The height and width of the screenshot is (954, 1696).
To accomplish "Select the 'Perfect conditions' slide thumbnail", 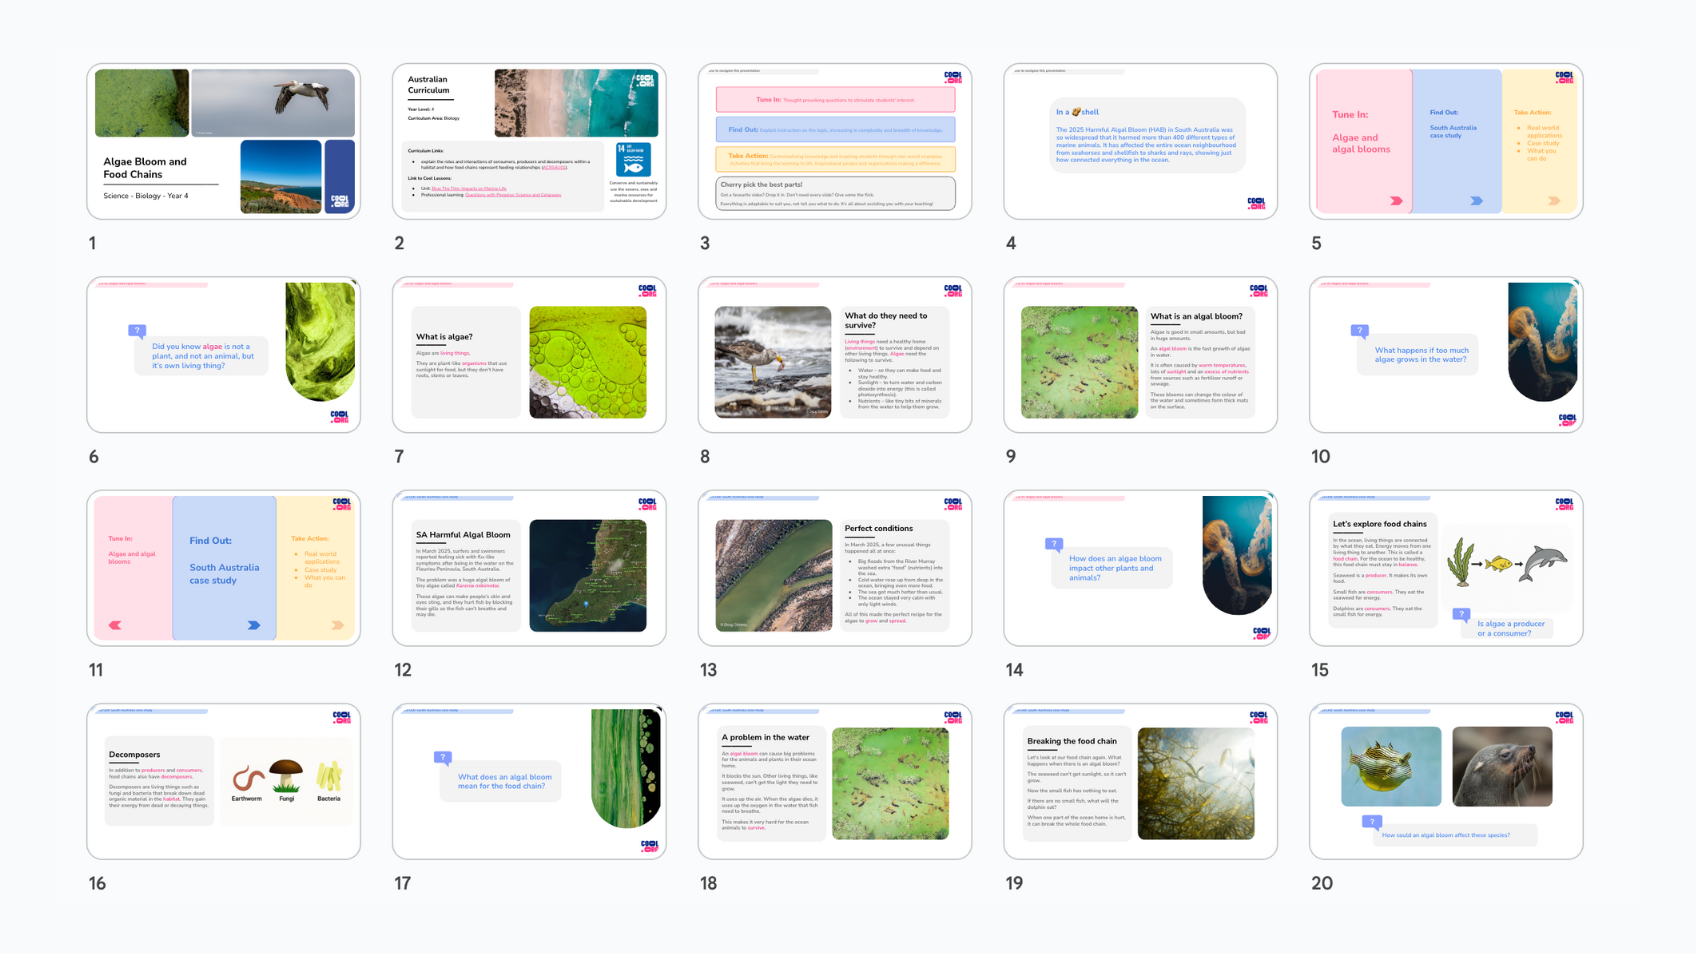I will pyautogui.click(x=835, y=568).
